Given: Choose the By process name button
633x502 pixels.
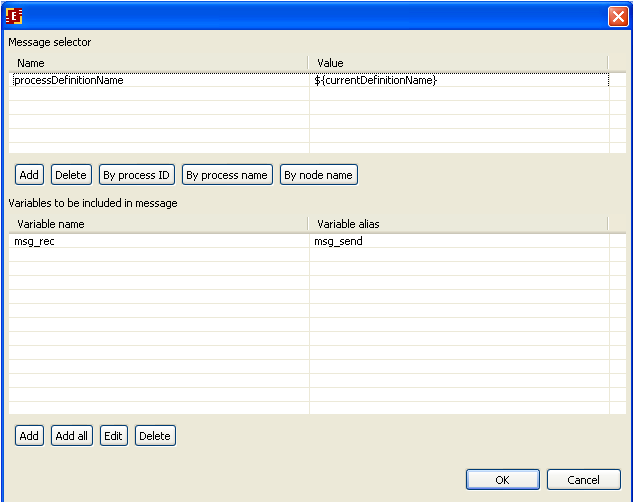Looking at the screenshot, I should click(227, 175).
